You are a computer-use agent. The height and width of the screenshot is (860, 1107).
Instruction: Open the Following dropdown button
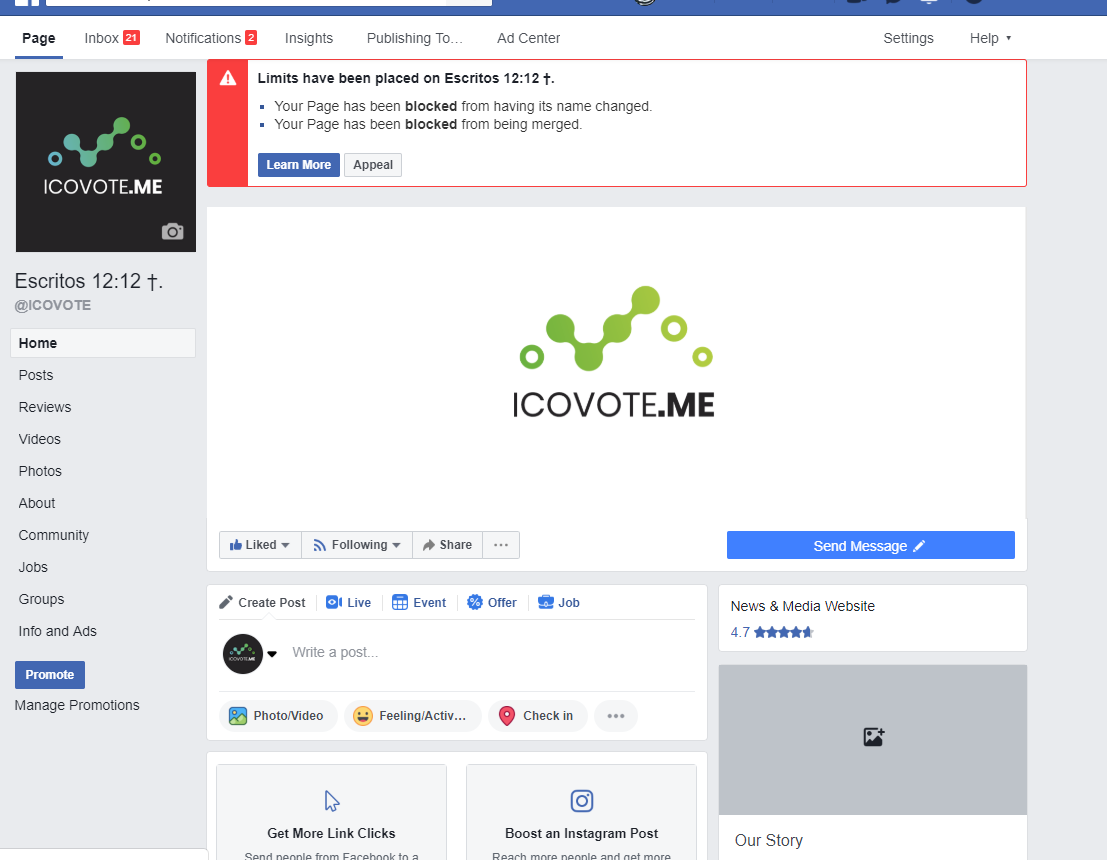pyautogui.click(x=357, y=545)
